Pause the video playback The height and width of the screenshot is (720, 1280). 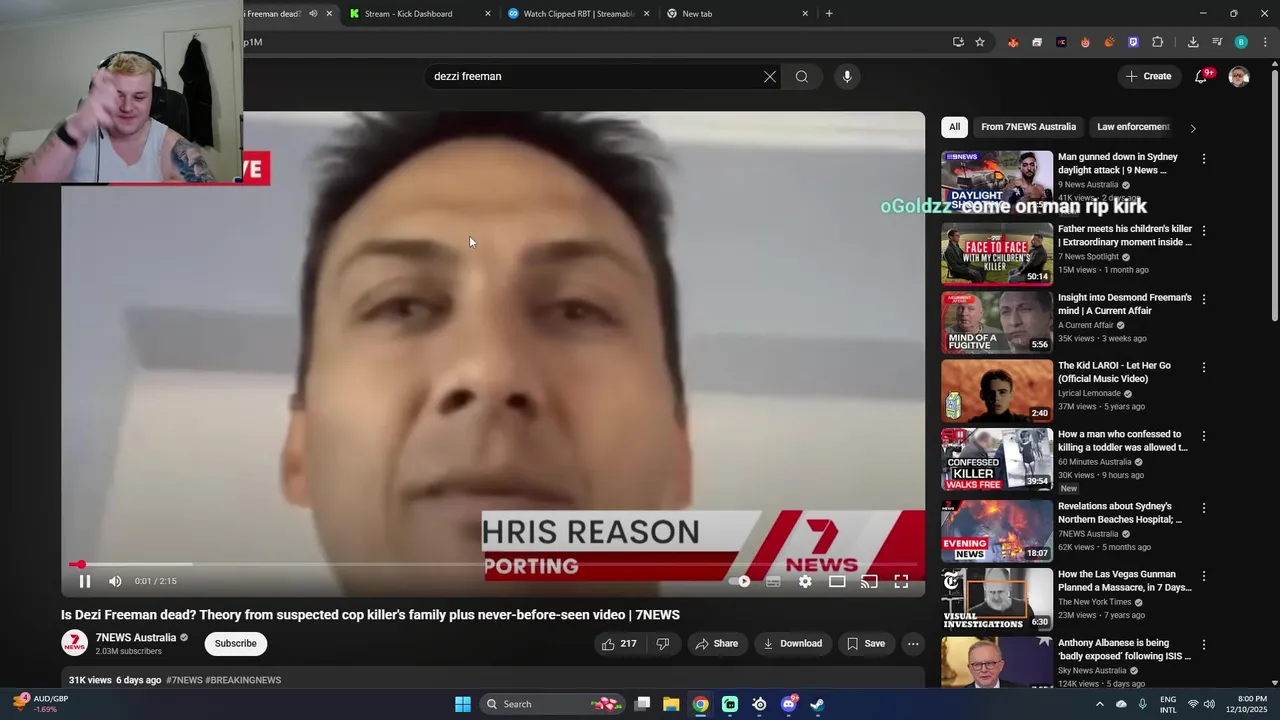(x=85, y=581)
